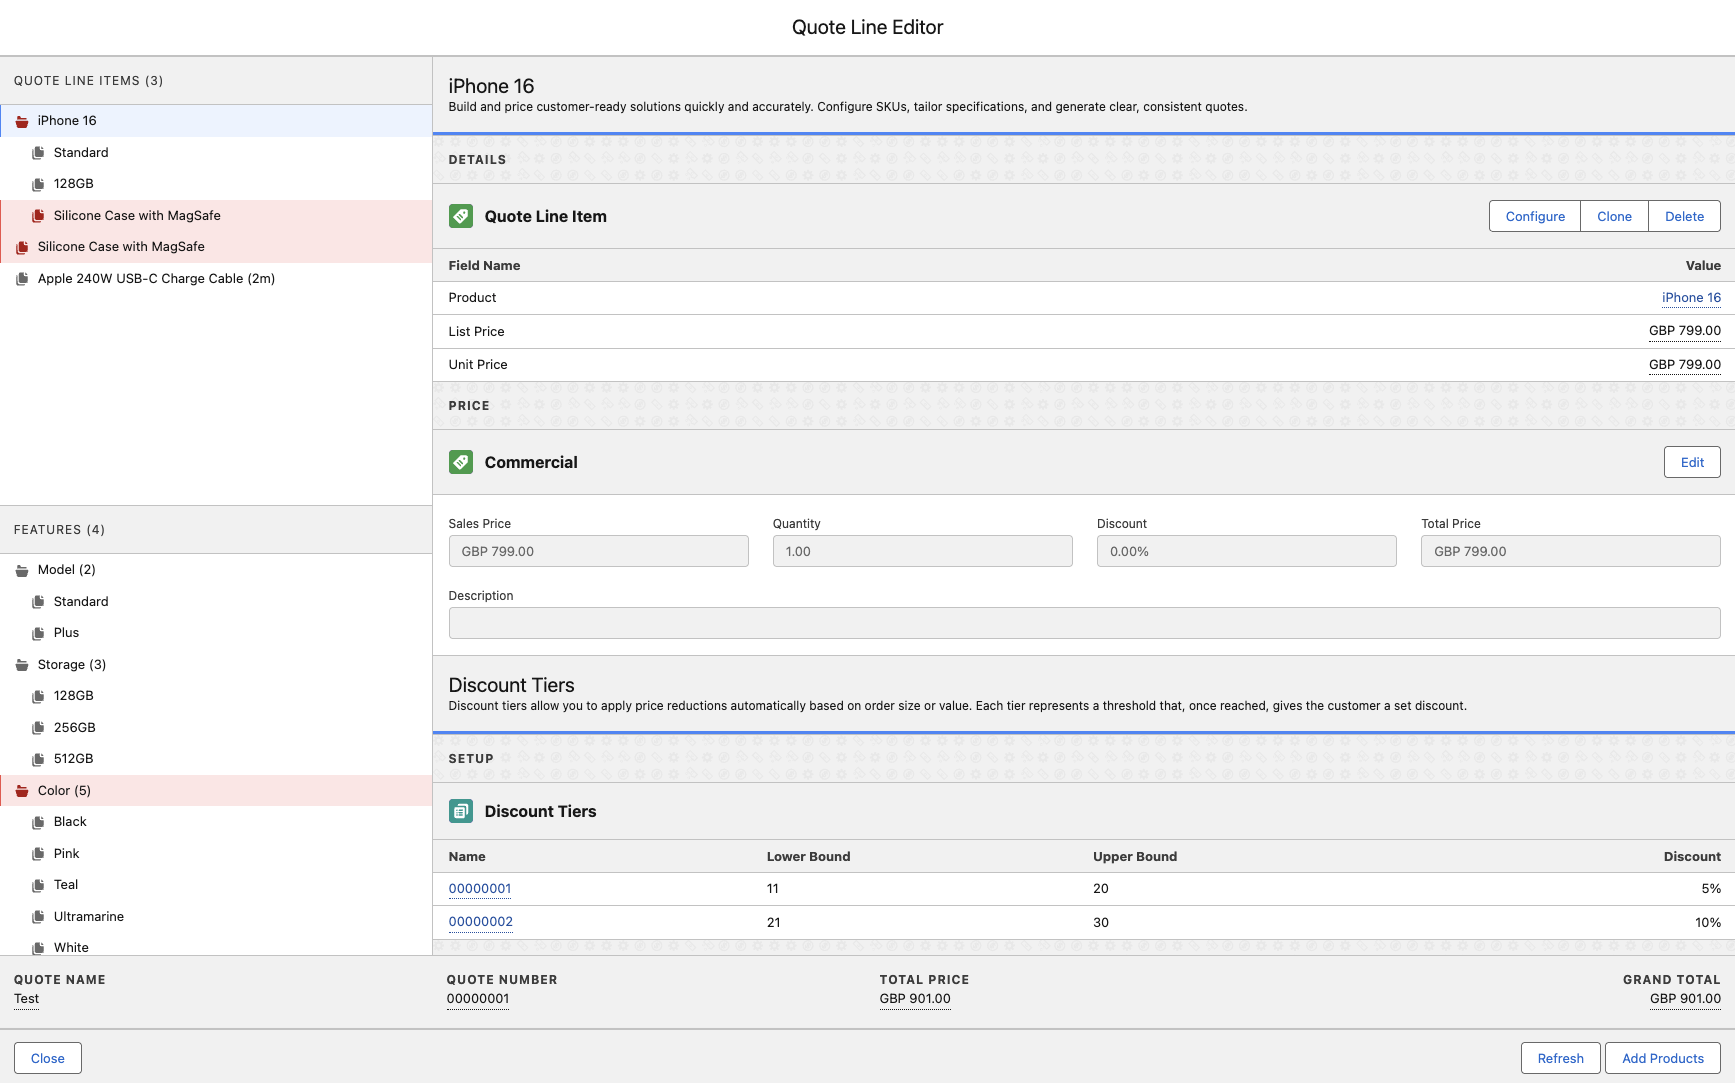This screenshot has width=1735, height=1083.
Task: Click the green Commercial price tag icon
Action: coord(460,462)
